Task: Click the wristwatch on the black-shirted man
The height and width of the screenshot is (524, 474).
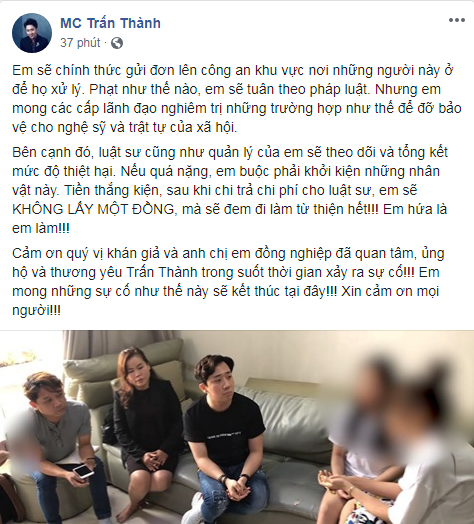Action: pos(245,477)
